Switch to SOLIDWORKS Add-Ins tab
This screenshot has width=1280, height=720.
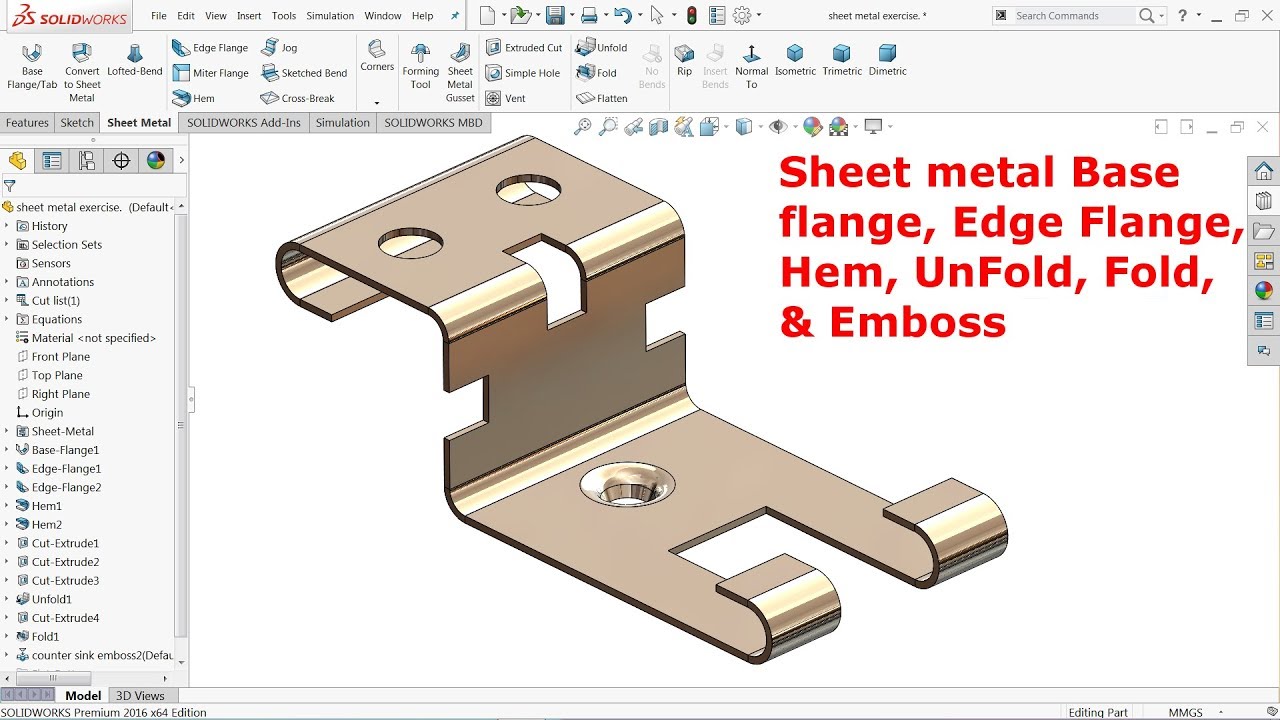point(243,123)
